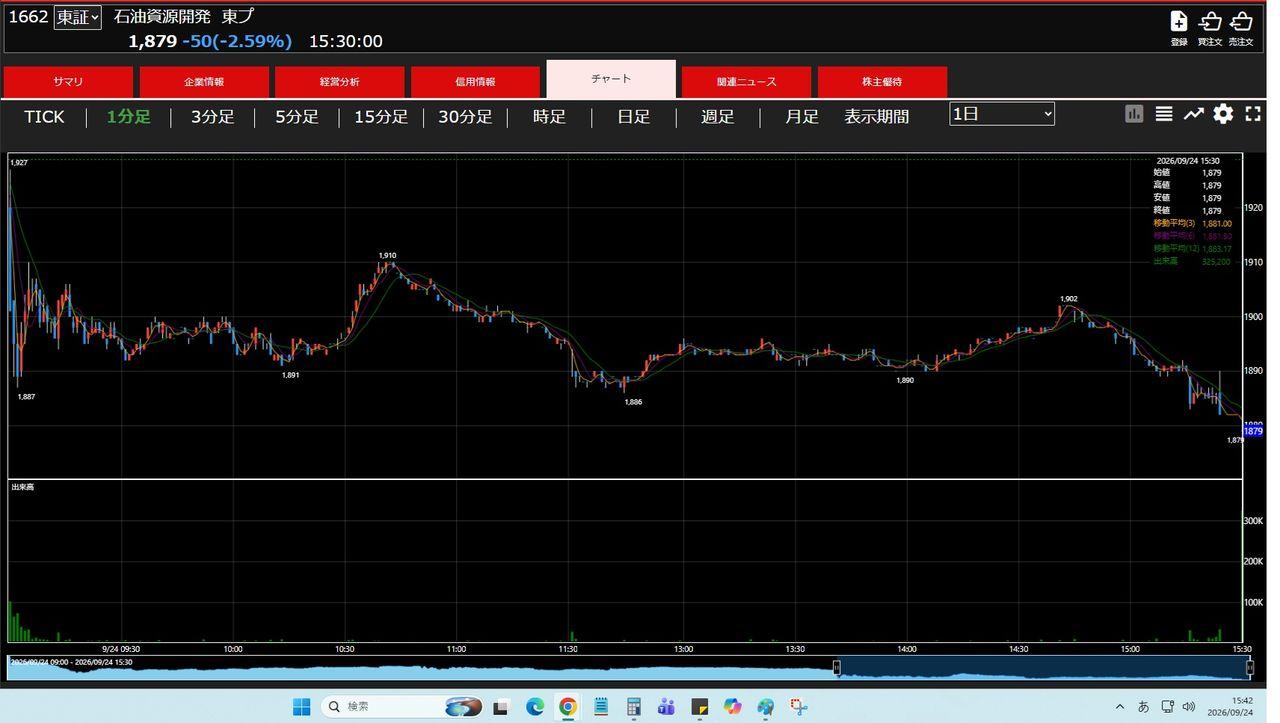Open the Windows Start menu
This screenshot has width=1280, height=723.
[301, 707]
